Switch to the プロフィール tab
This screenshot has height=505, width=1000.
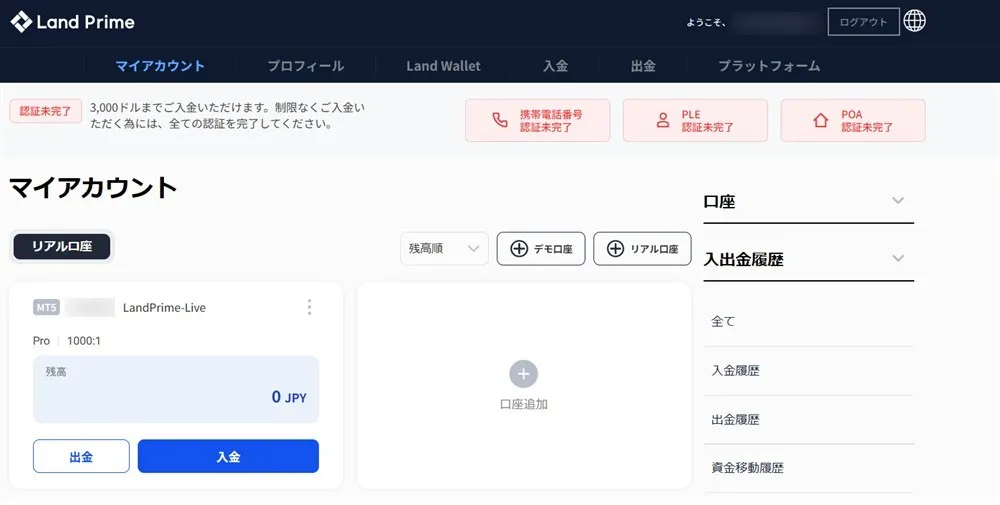(305, 66)
